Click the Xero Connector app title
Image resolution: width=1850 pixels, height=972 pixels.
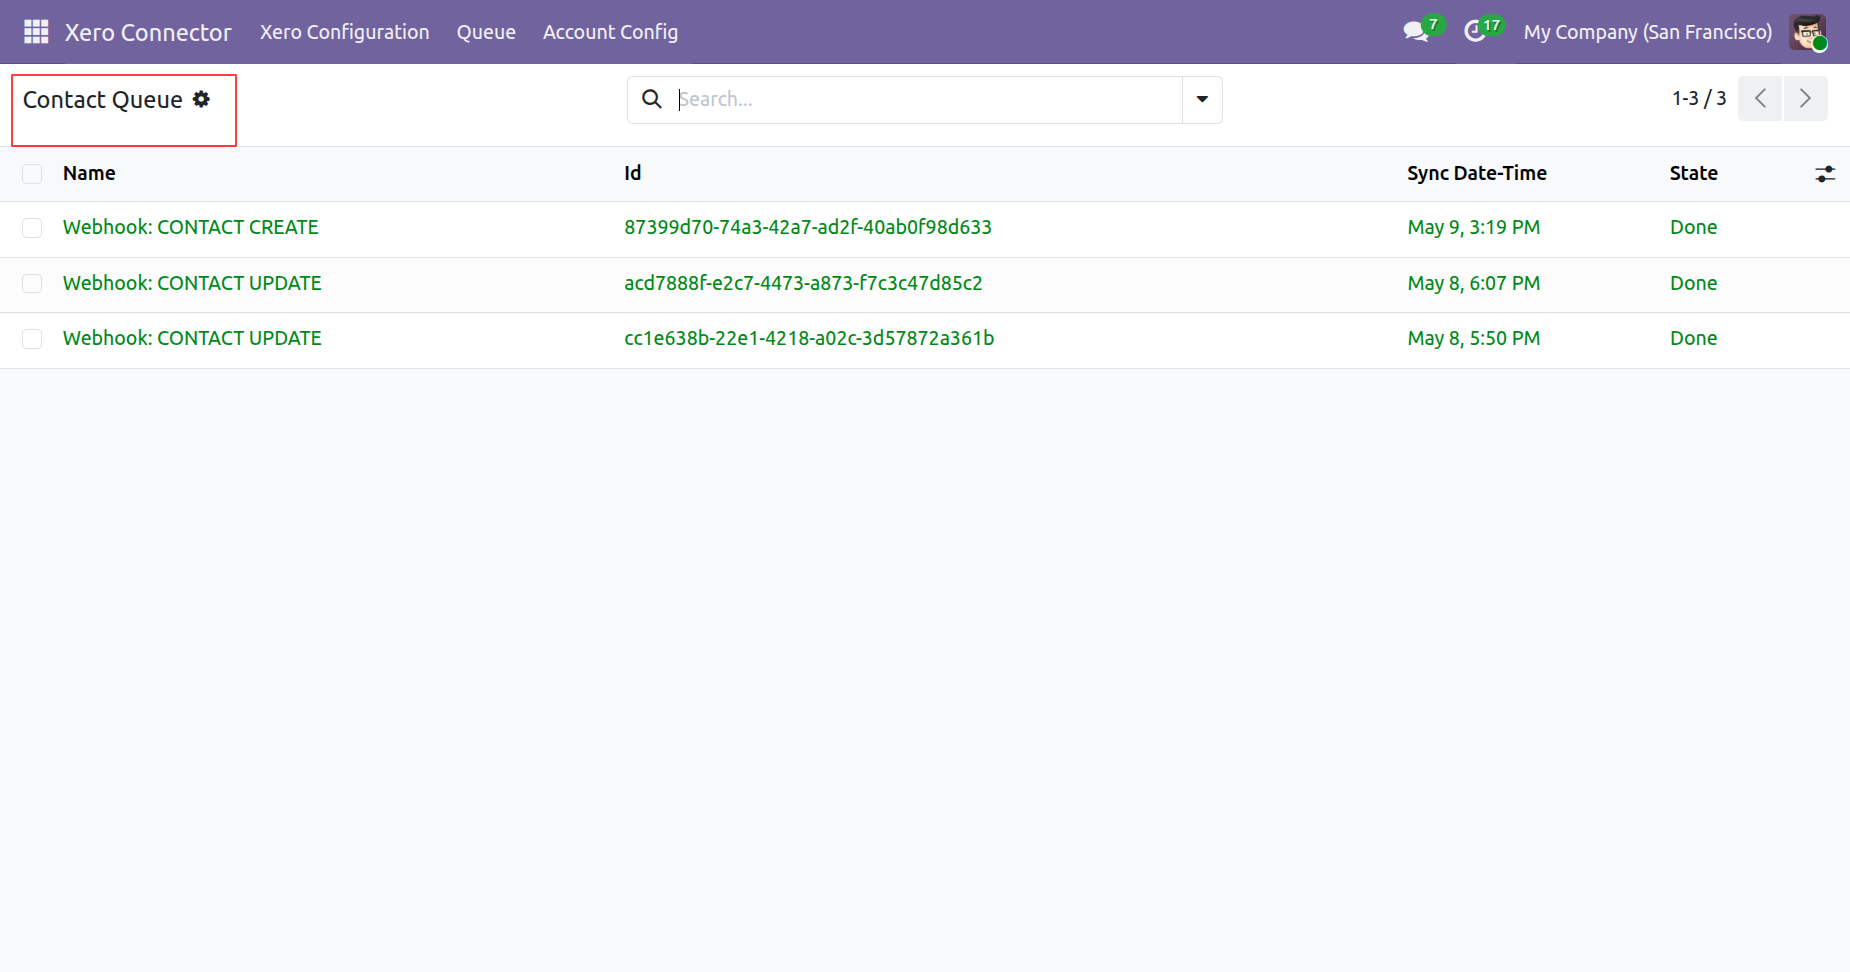tap(148, 32)
